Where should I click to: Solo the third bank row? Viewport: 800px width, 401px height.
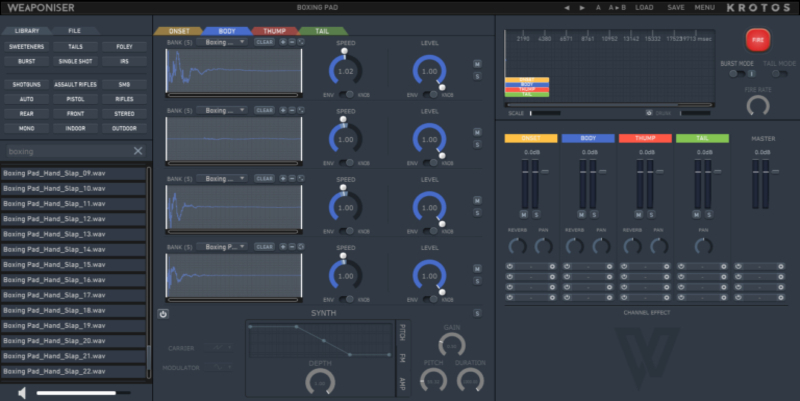coord(477,213)
